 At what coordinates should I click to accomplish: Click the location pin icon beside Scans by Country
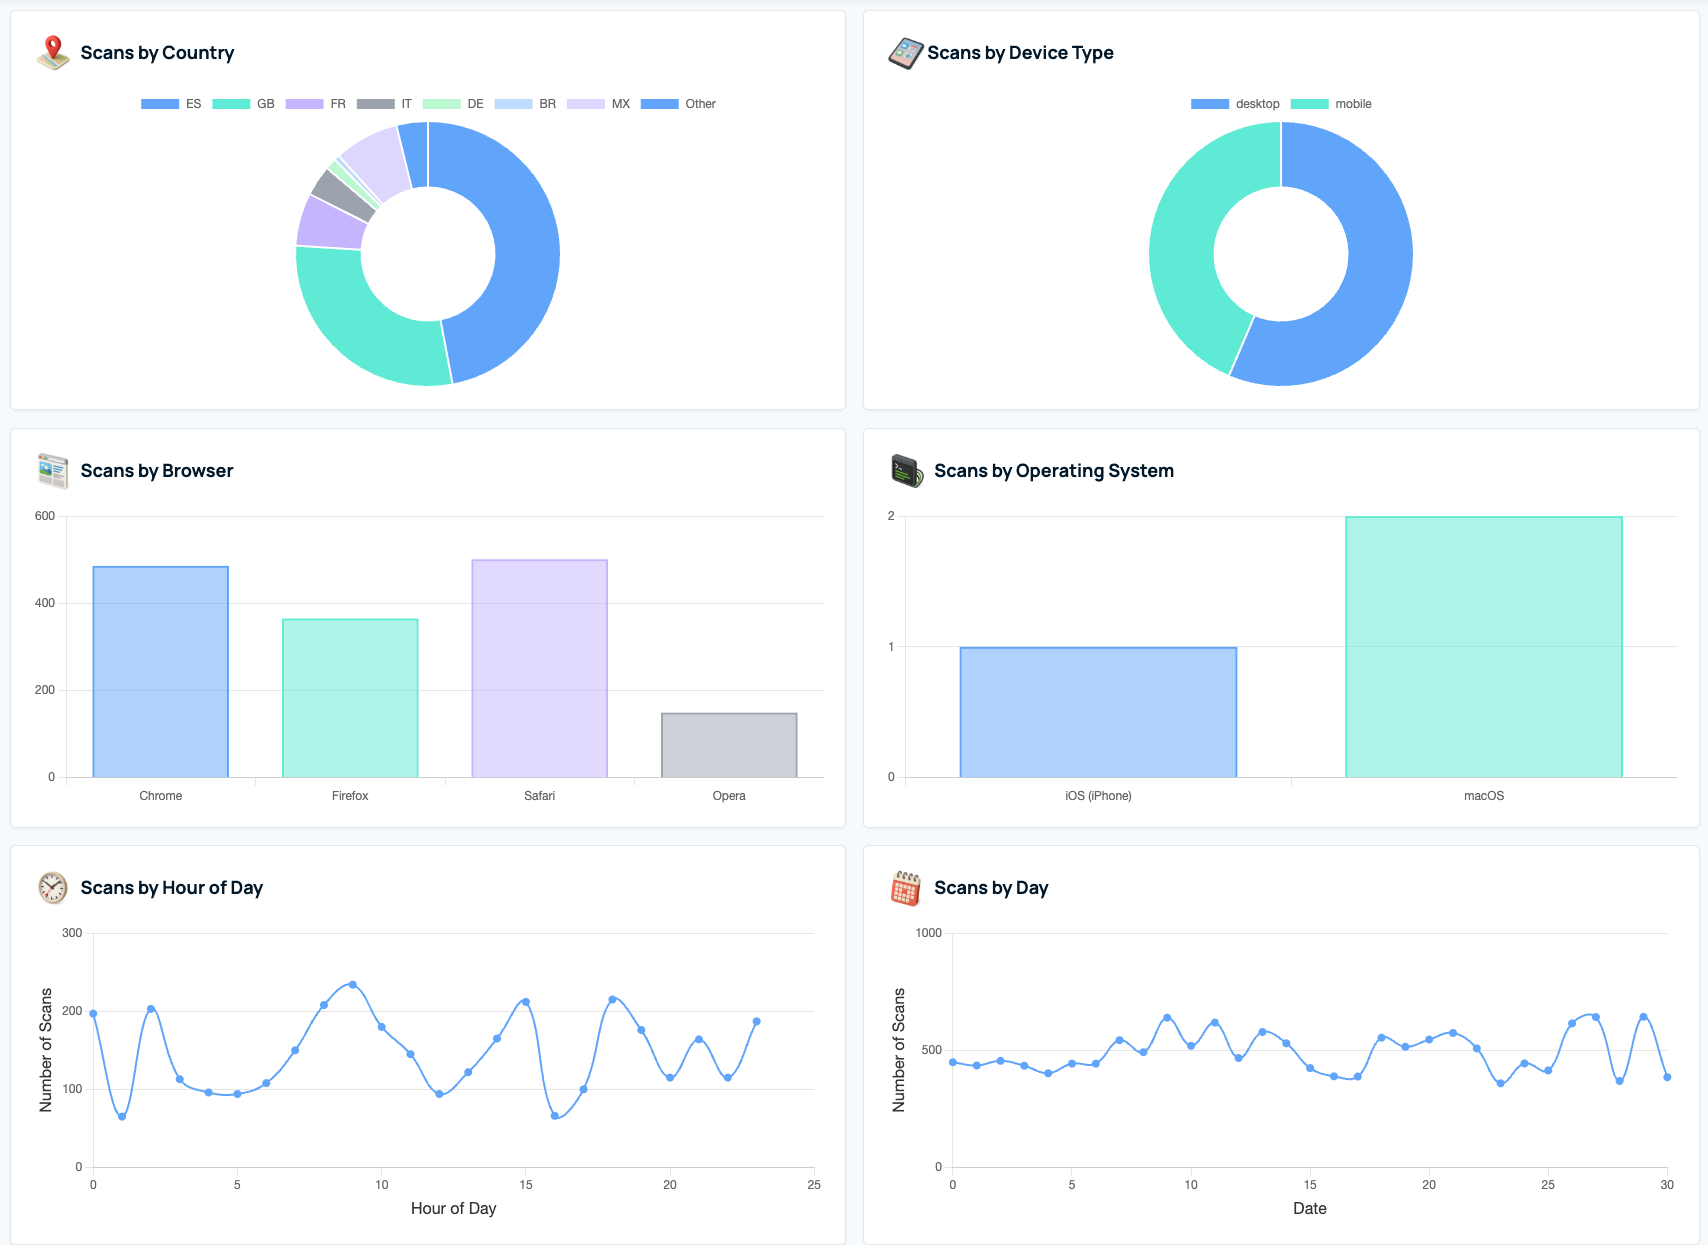(52, 52)
